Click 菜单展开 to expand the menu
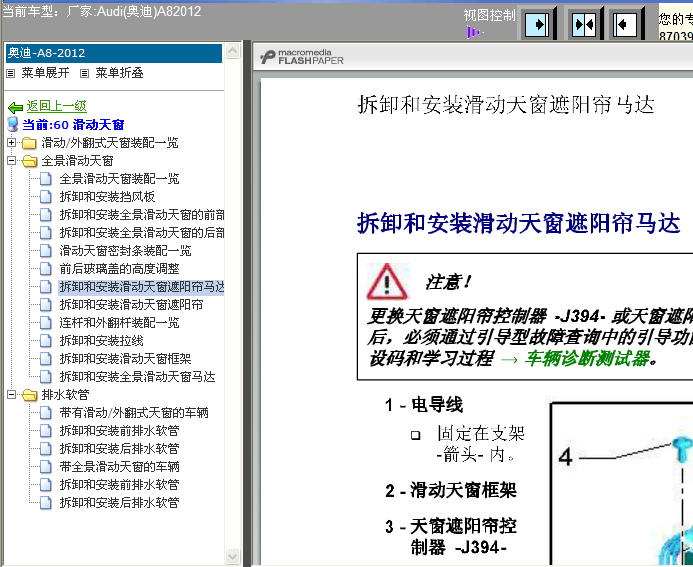The image size is (693, 567). 45,73
